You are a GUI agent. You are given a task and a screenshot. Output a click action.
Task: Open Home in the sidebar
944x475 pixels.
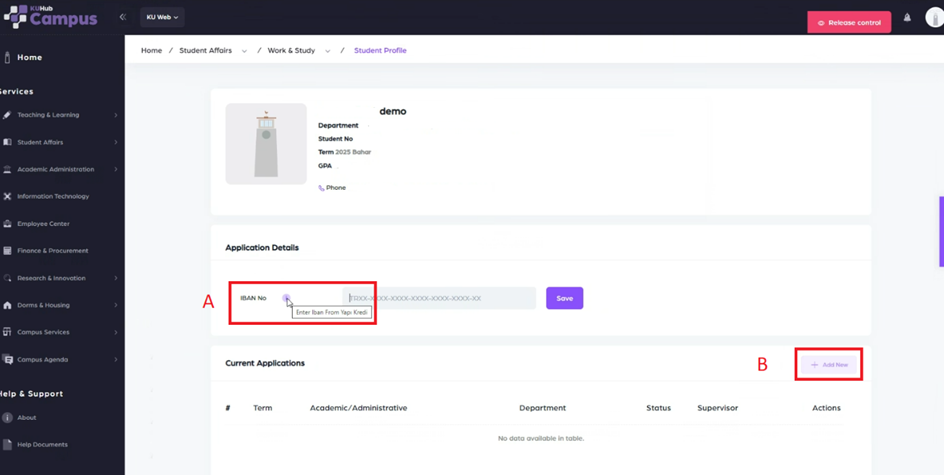[29, 58]
